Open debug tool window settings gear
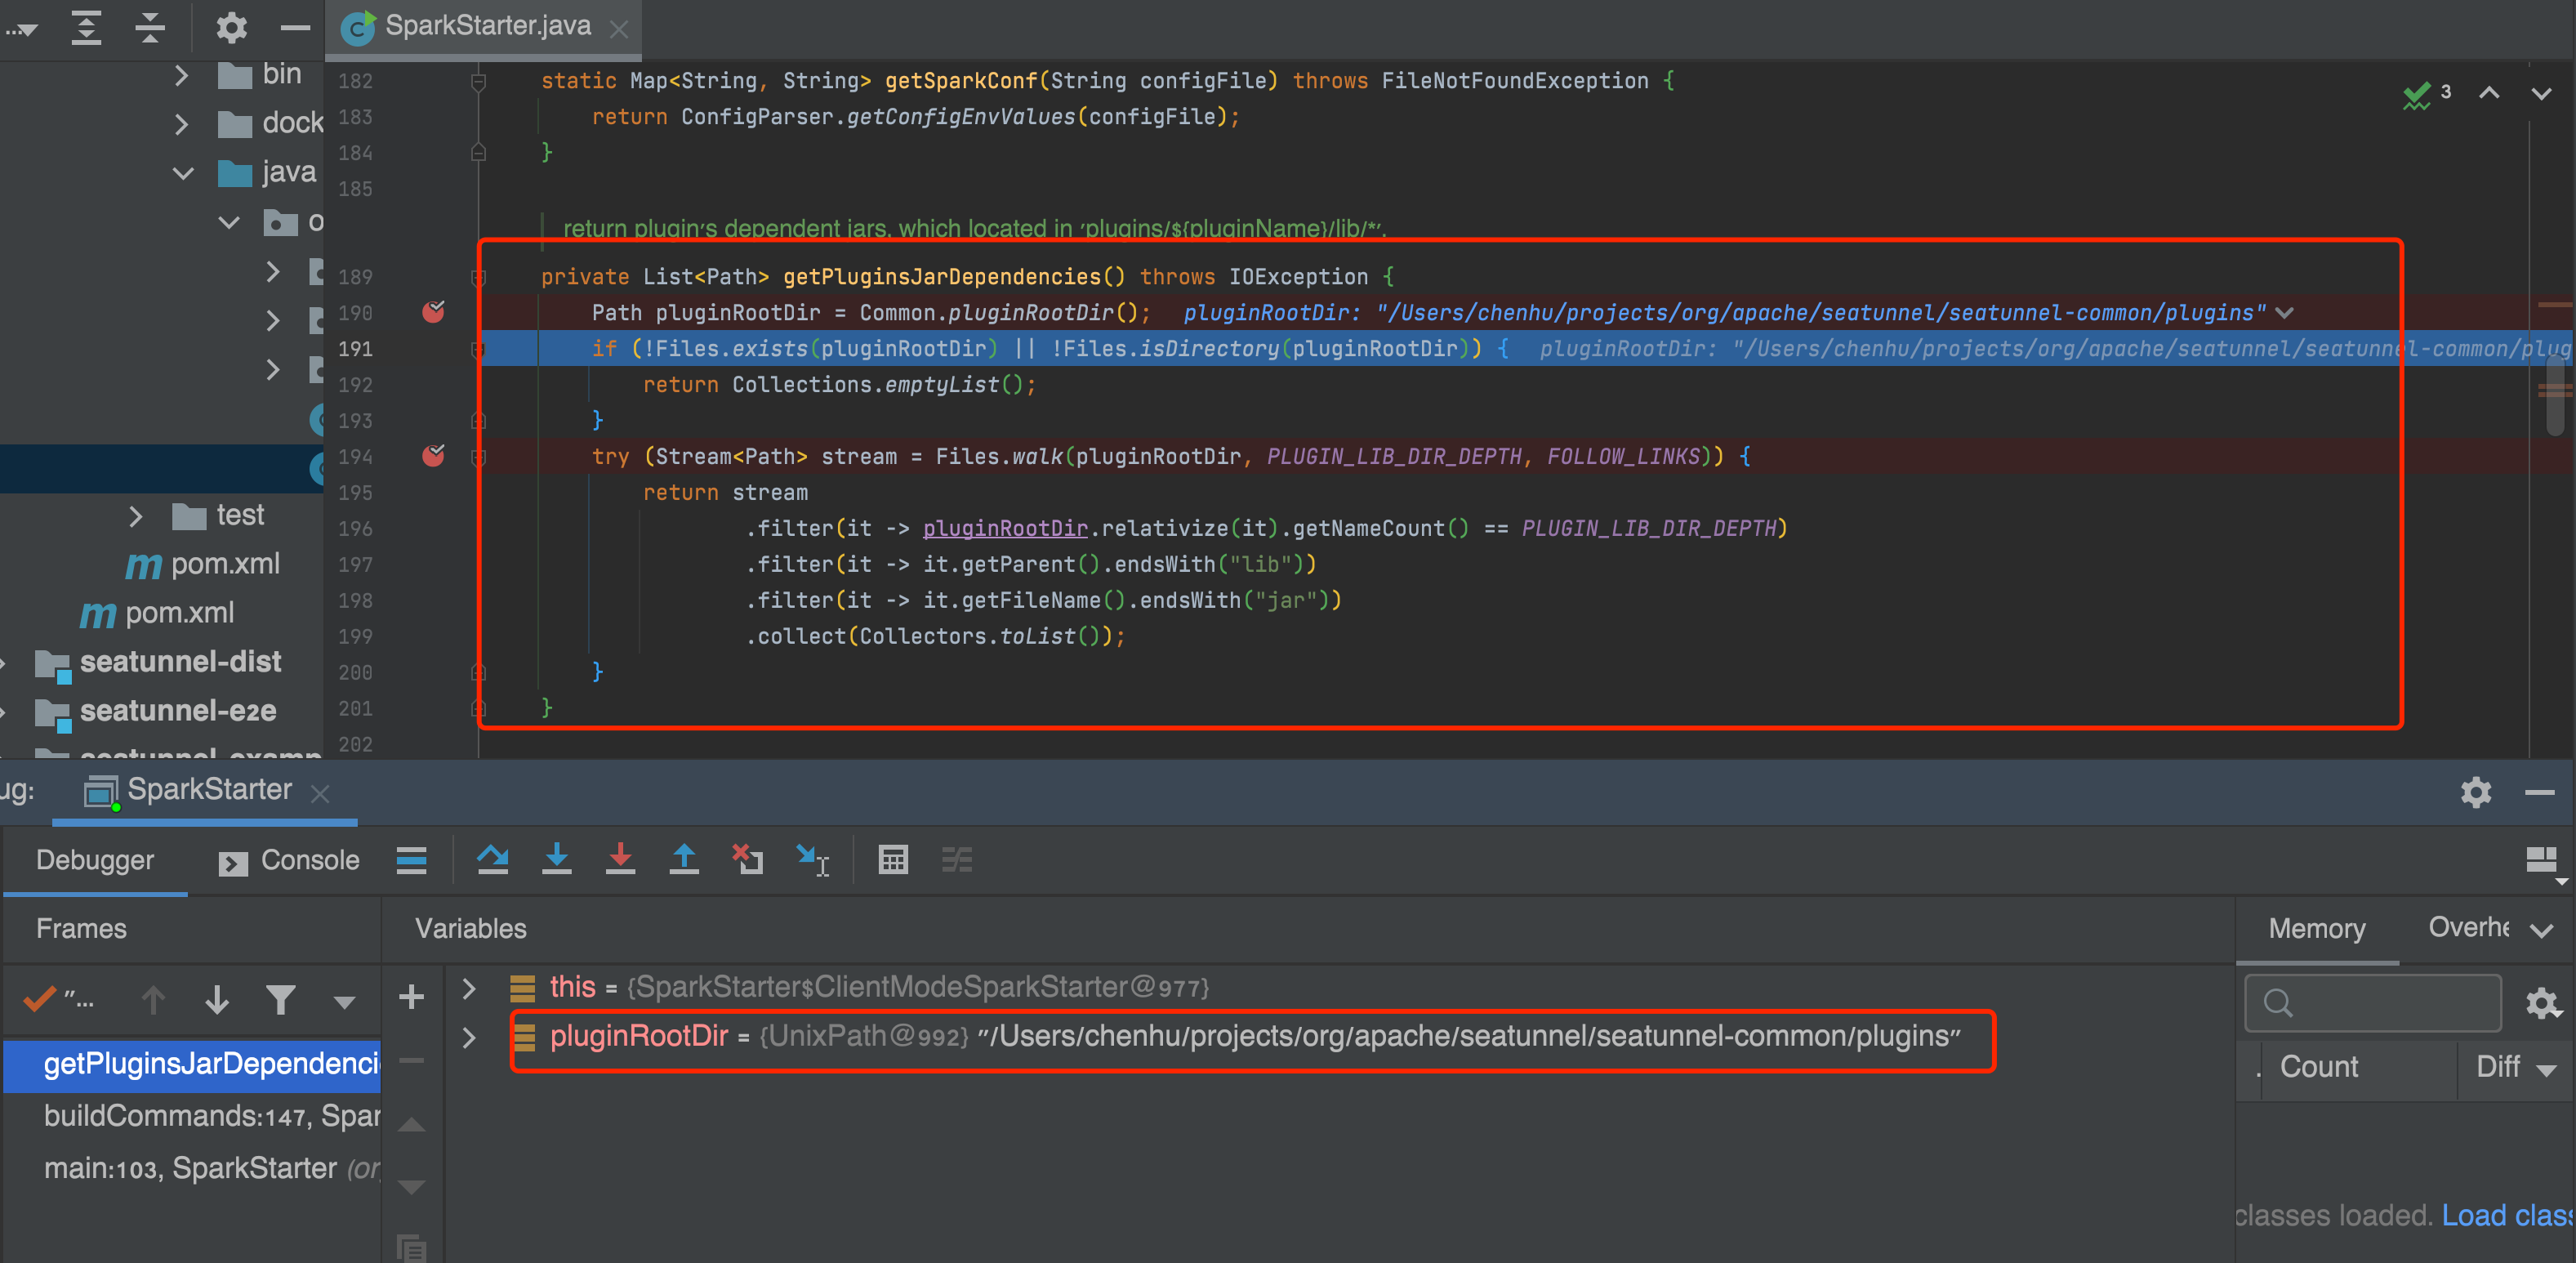The width and height of the screenshot is (2576, 1263). coord(2476,792)
